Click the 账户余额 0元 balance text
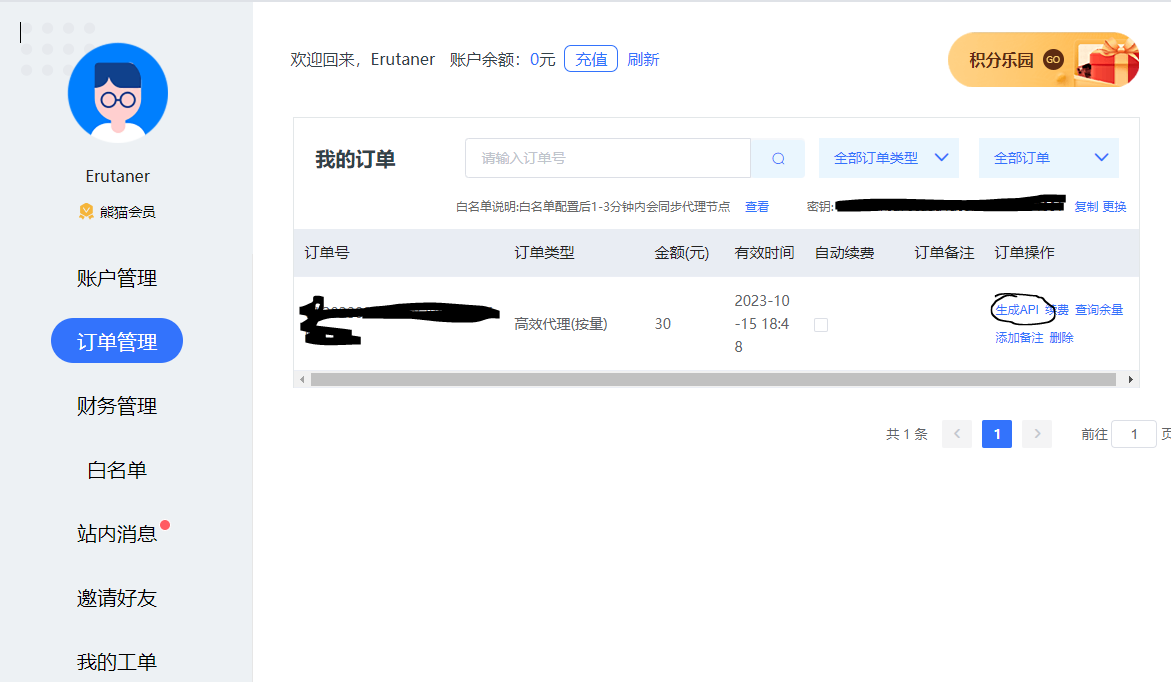This screenshot has height=682, width=1171. click(x=503, y=60)
